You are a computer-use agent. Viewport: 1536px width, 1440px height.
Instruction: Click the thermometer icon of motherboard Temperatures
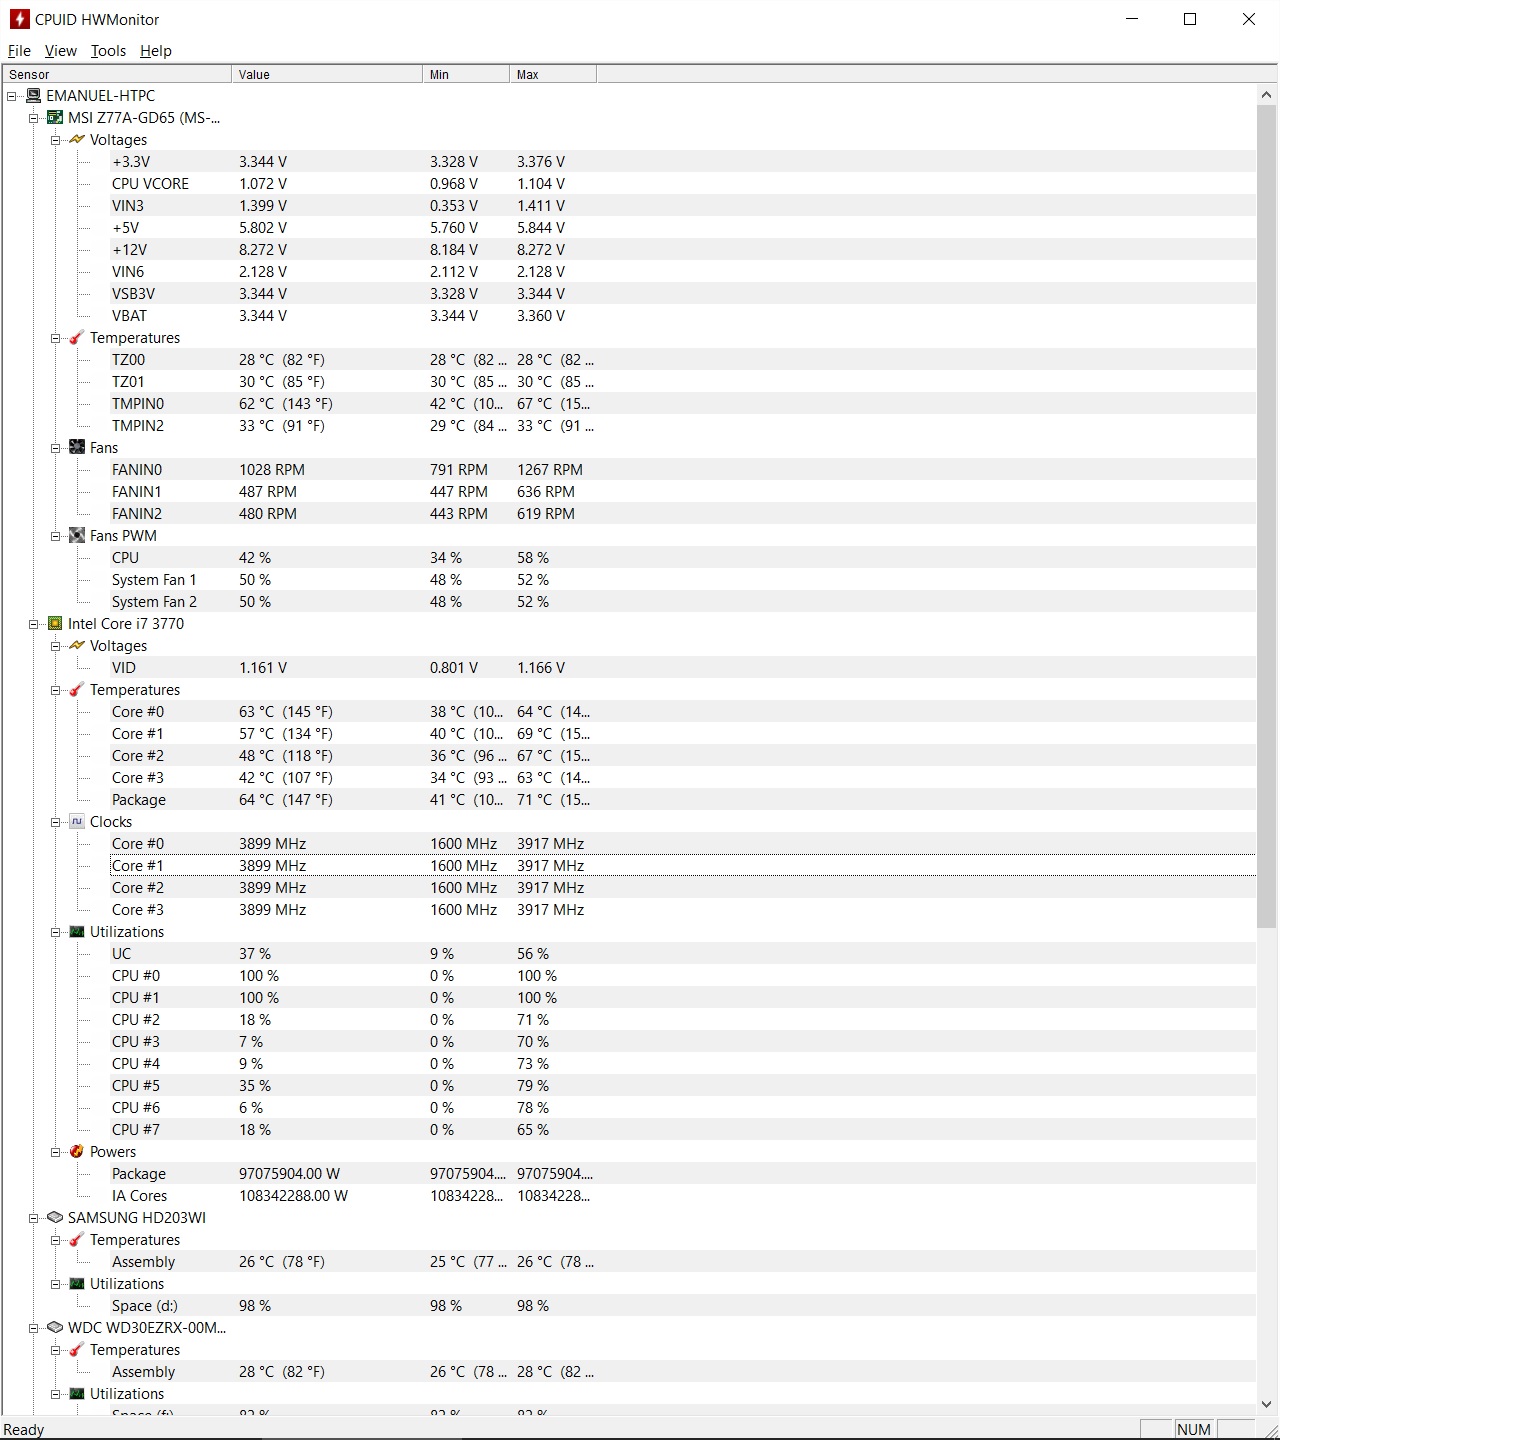click(x=77, y=338)
